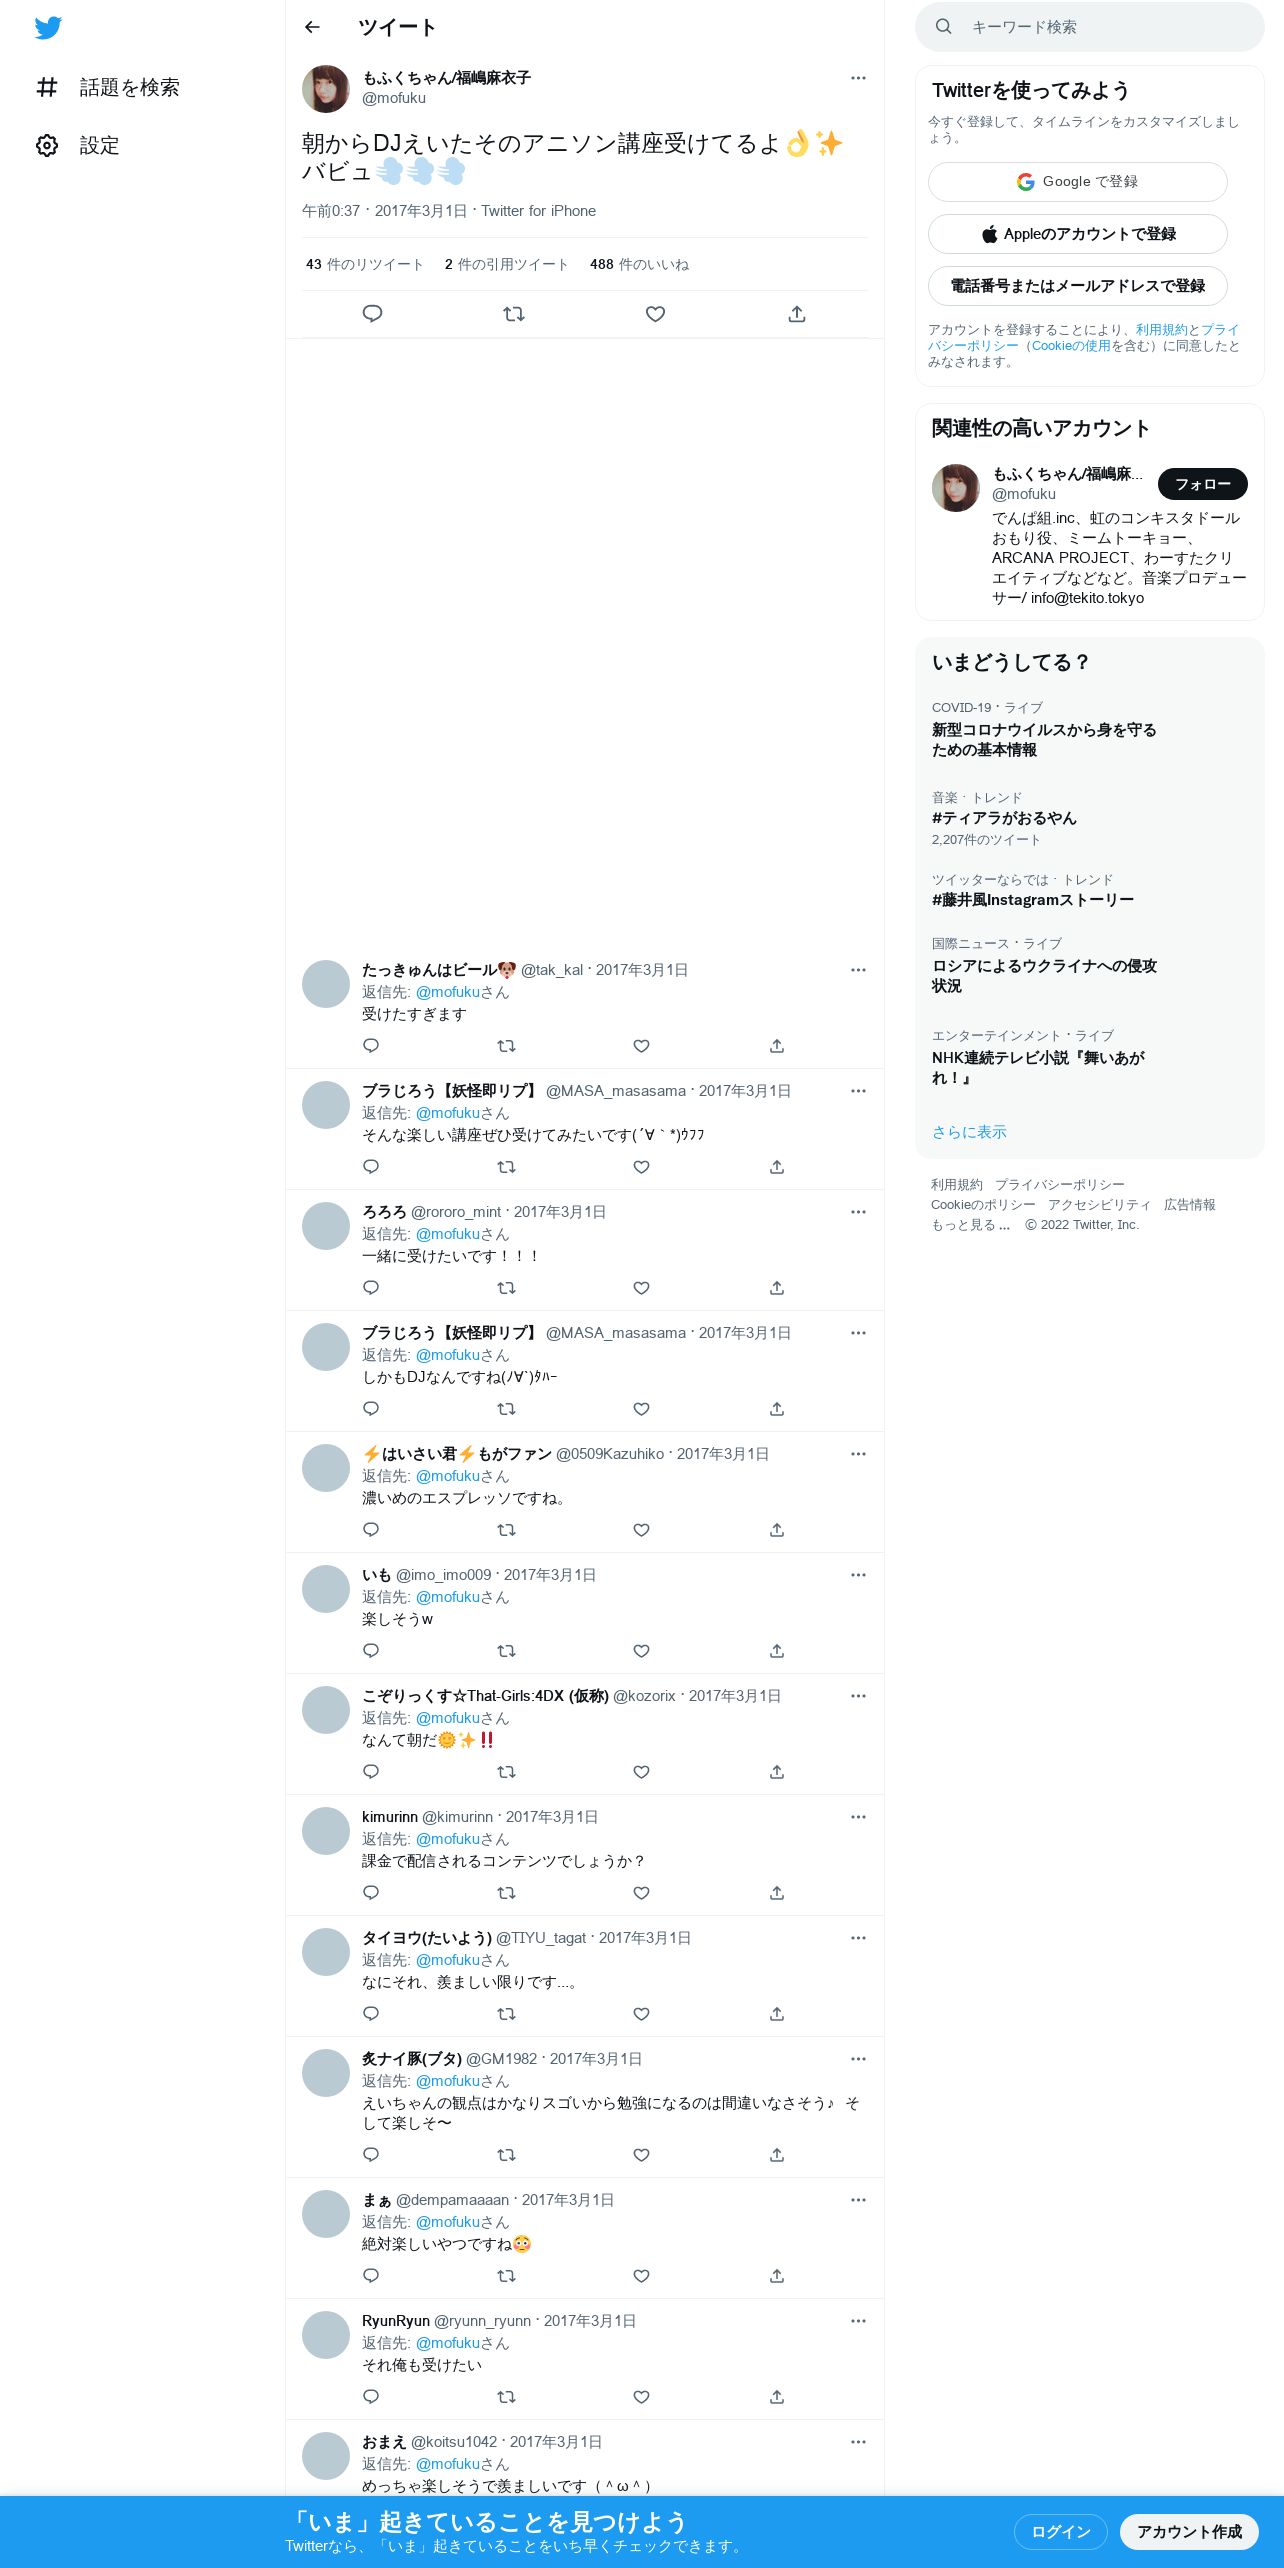Open mofuku's profile avatar on tweet
The height and width of the screenshot is (2568, 1284).
click(326, 89)
